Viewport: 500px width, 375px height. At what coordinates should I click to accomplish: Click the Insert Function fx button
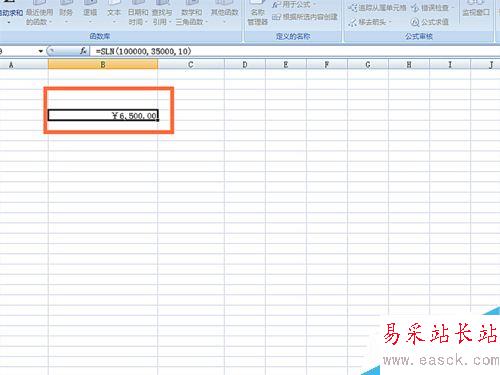pyautogui.click(x=83, y=51)
